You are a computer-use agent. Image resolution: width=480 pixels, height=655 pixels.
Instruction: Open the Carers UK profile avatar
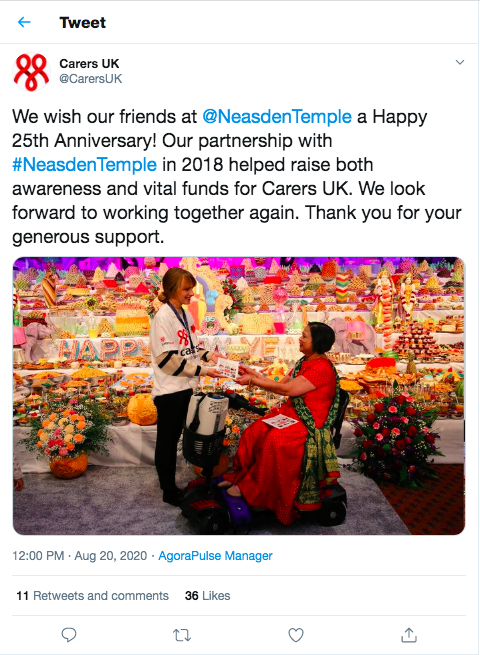31,71
